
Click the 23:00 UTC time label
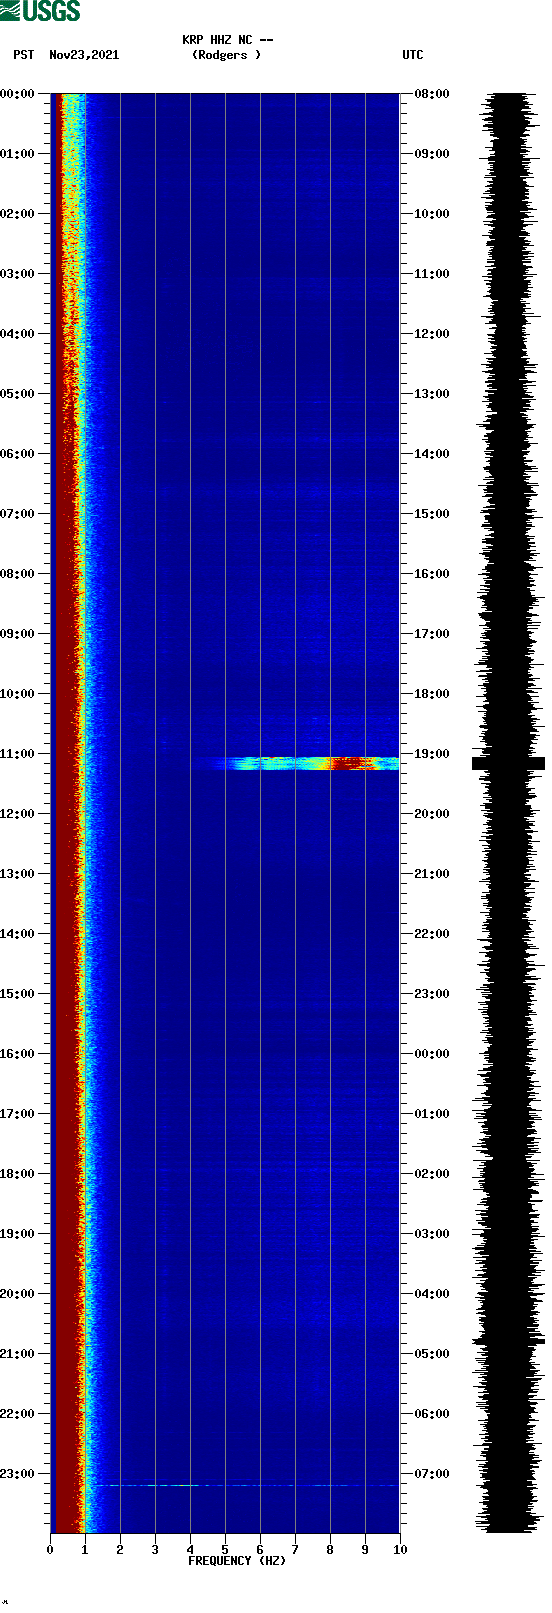pos(432,994)
